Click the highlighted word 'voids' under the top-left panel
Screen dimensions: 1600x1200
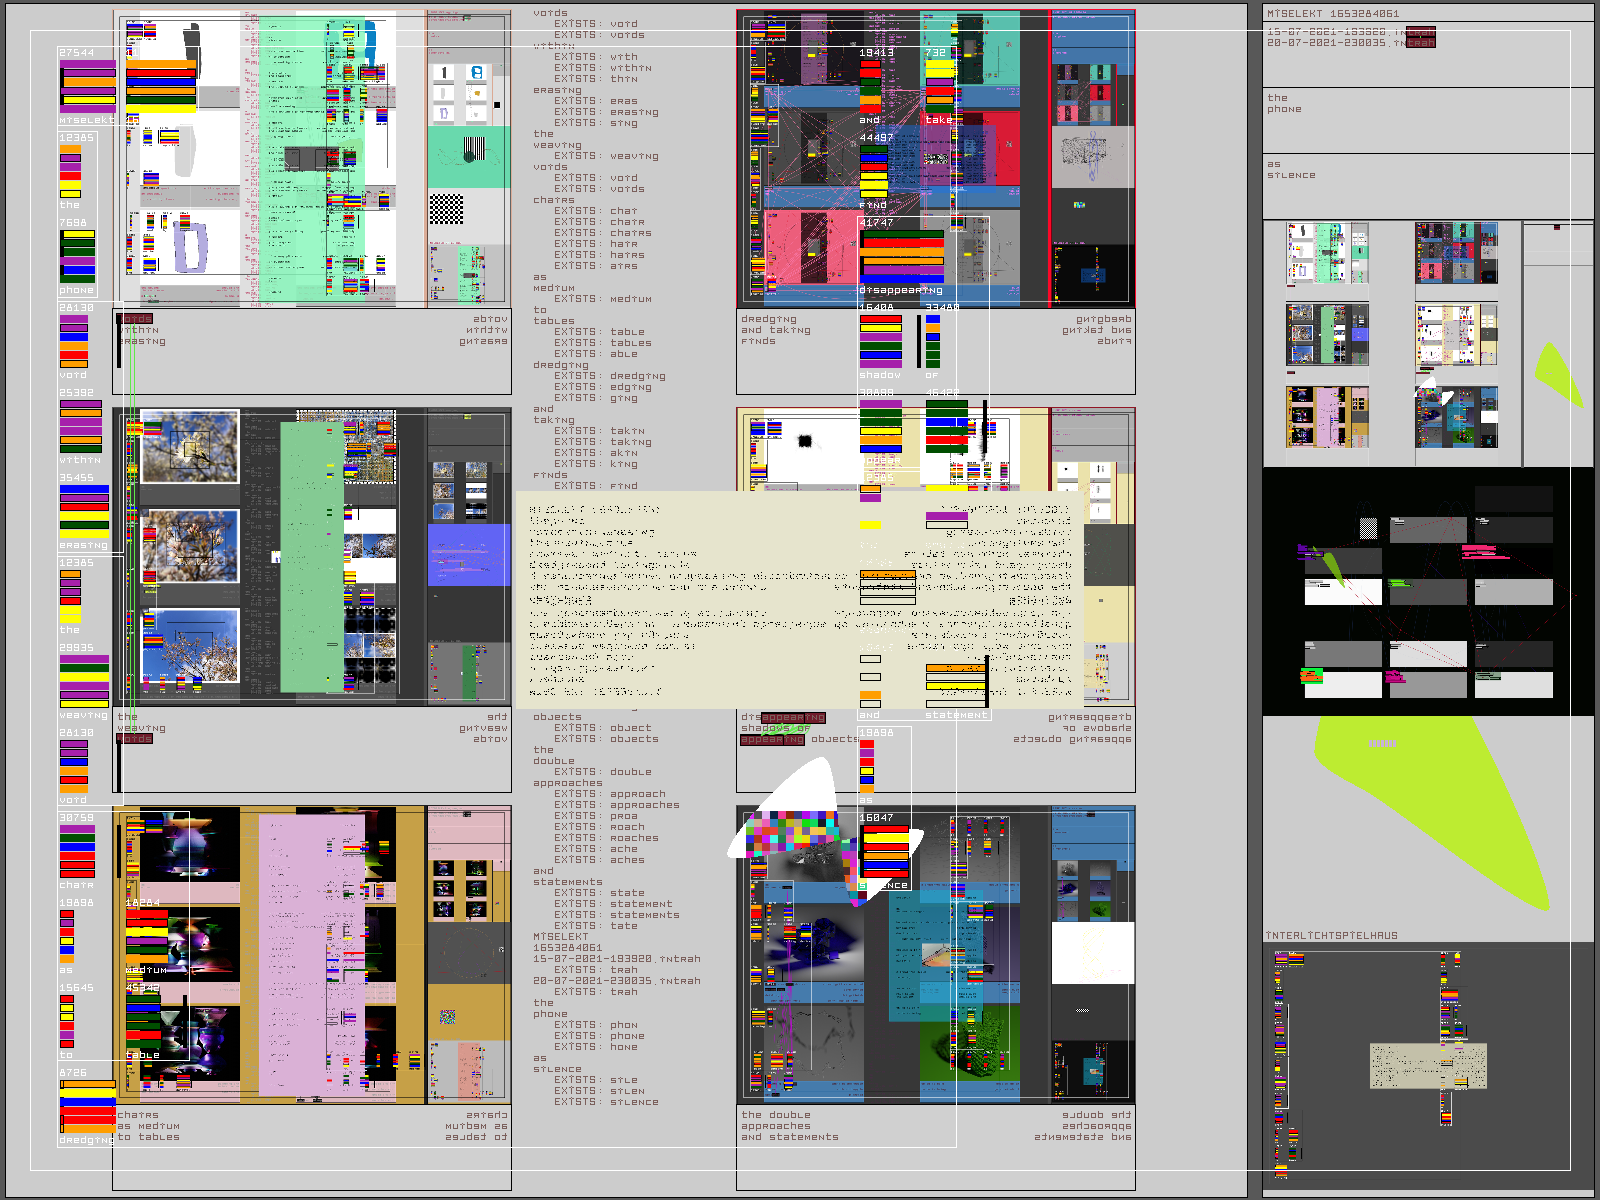pyautogui.click(x=136, y=319)
